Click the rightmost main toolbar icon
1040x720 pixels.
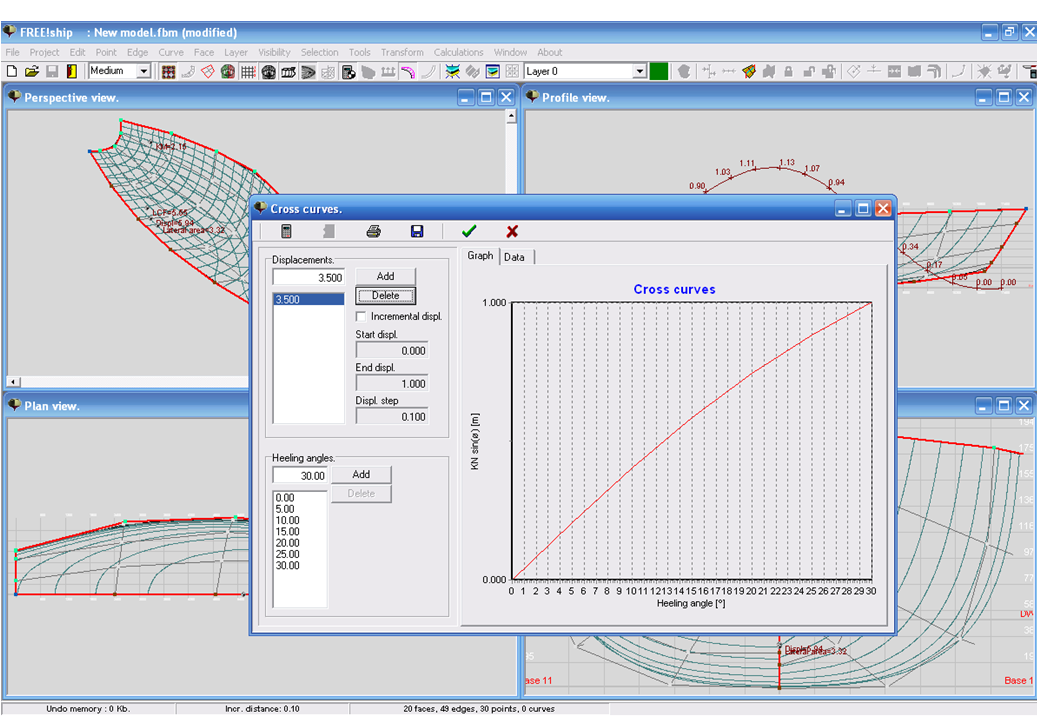1028,72
